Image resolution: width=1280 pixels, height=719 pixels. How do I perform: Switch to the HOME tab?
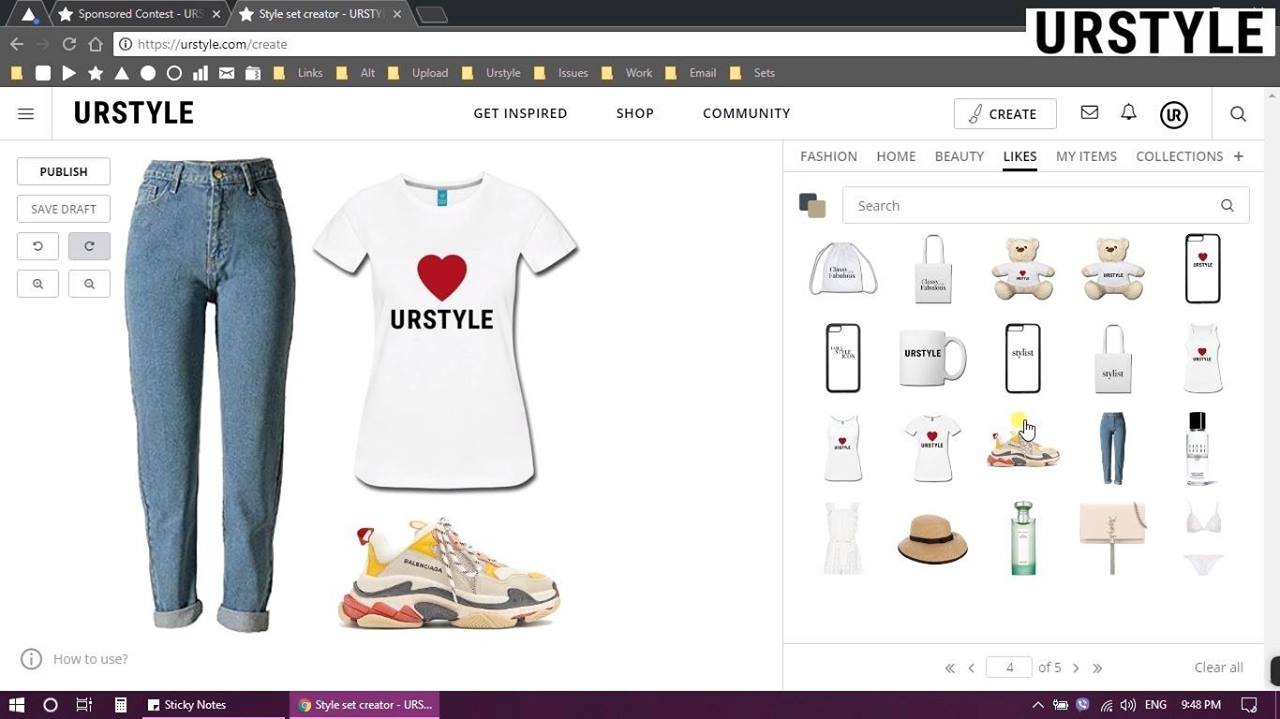coord(896,156)
